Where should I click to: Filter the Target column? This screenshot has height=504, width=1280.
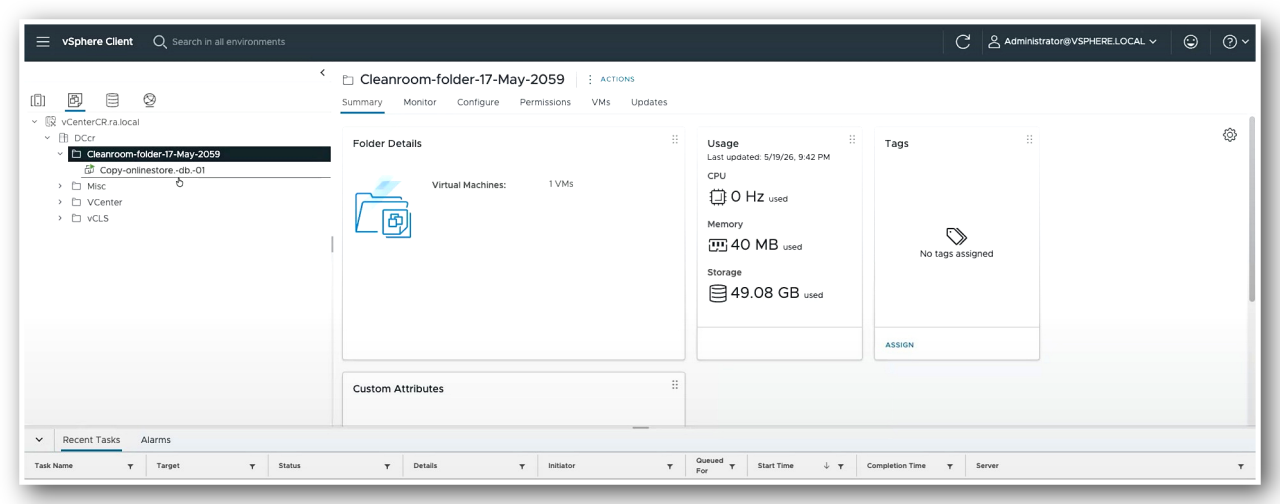[252, 467]
